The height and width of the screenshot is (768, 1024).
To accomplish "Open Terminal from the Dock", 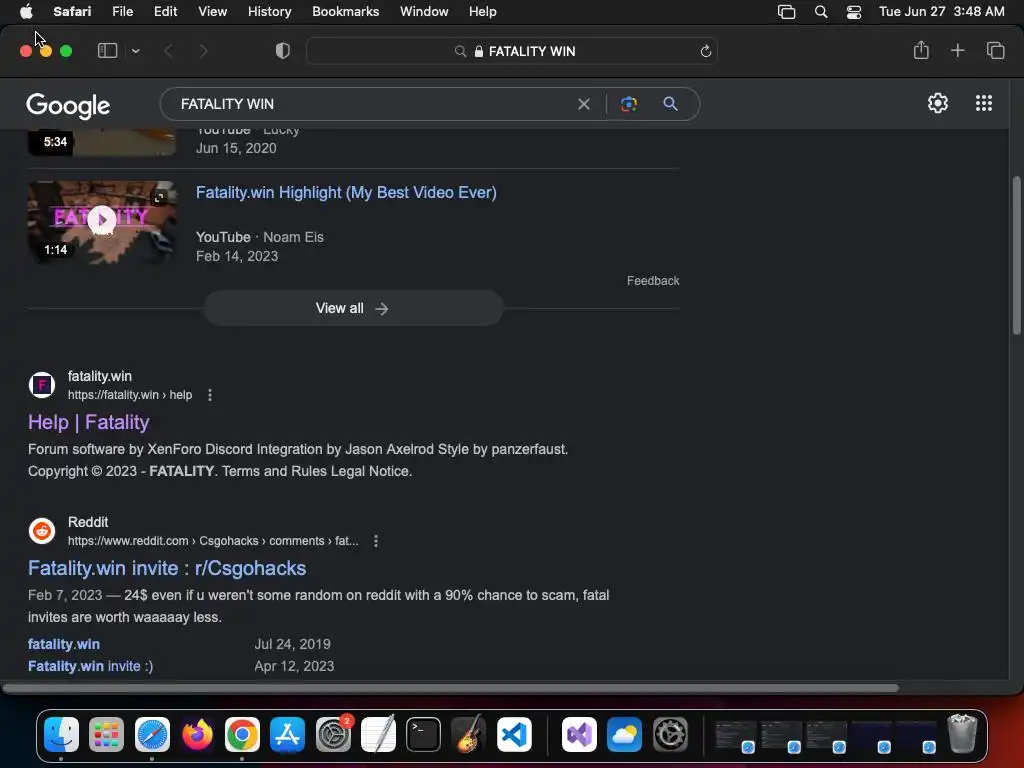I will pos(423,735).
